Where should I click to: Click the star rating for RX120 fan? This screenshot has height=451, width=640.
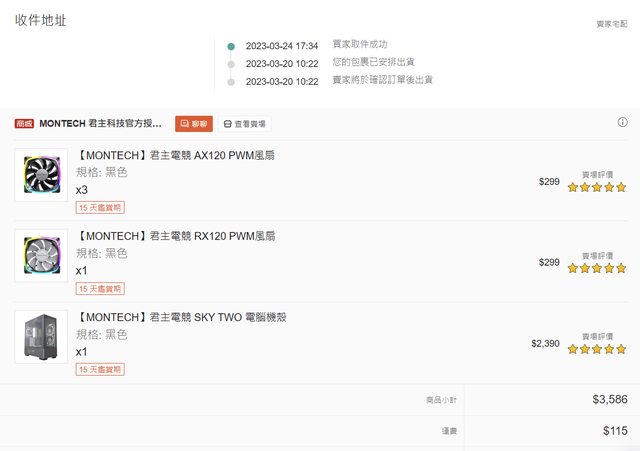tap(597, 268)
